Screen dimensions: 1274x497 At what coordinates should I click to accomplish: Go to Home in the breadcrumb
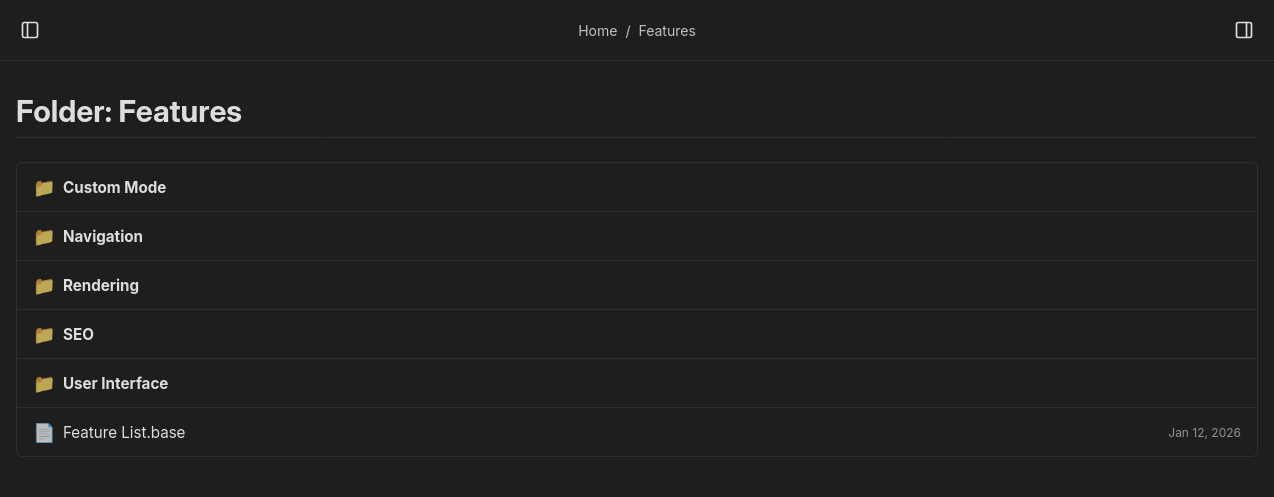pos(597,31)
